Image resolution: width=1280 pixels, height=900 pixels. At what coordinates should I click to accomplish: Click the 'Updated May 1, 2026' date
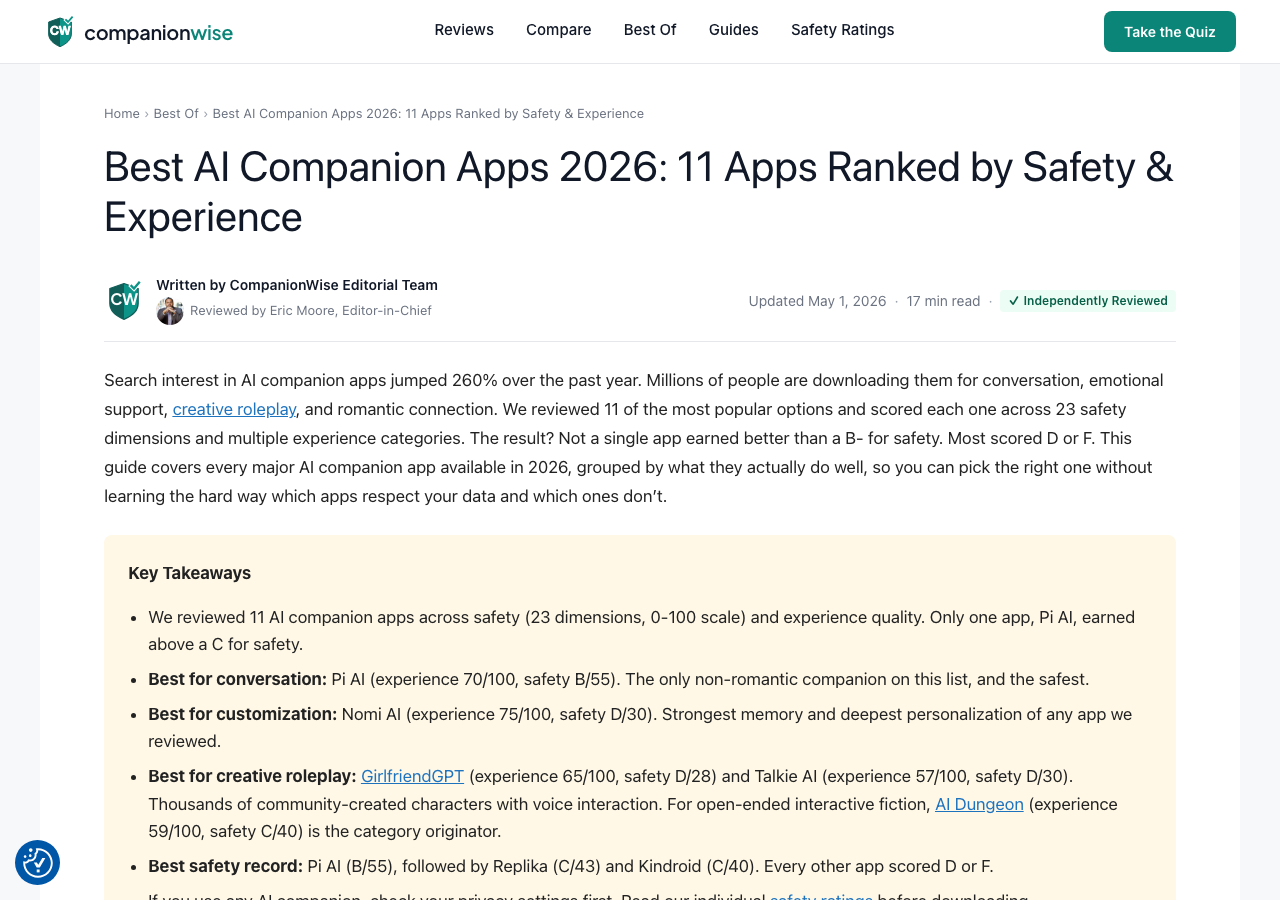[817, 301]
